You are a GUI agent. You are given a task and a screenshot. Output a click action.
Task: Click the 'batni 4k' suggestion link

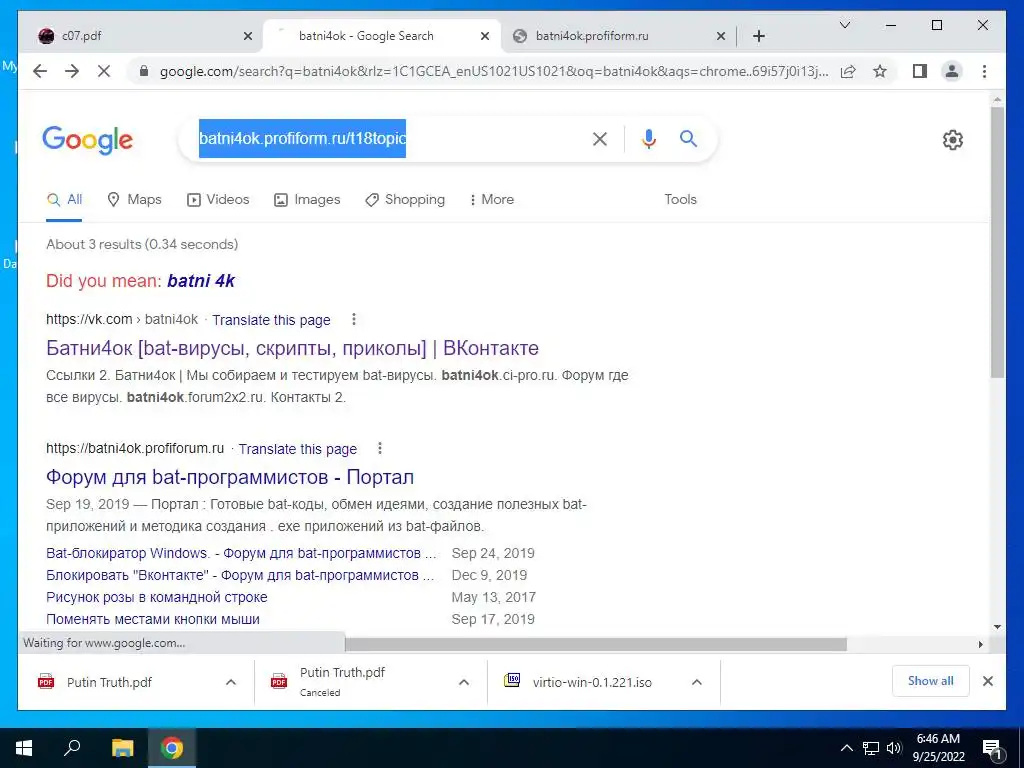coord(200,281)
